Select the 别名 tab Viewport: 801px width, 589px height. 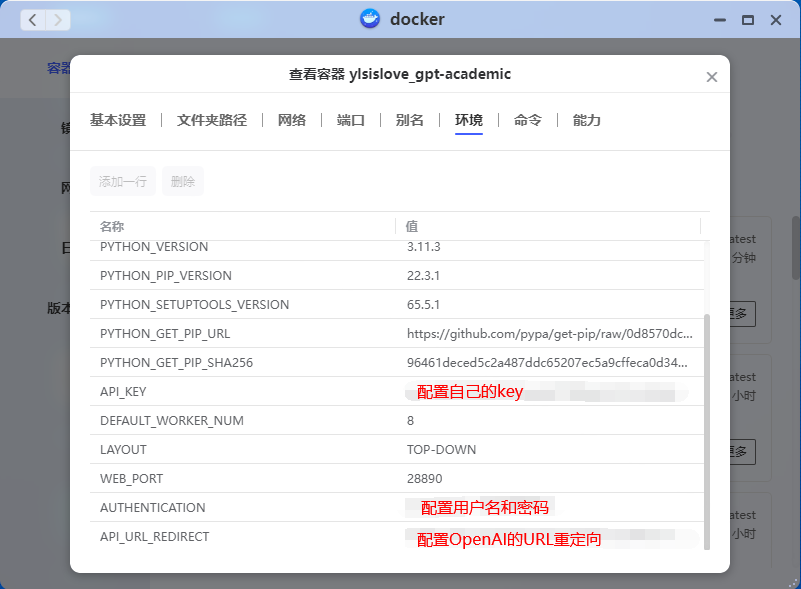410,120
